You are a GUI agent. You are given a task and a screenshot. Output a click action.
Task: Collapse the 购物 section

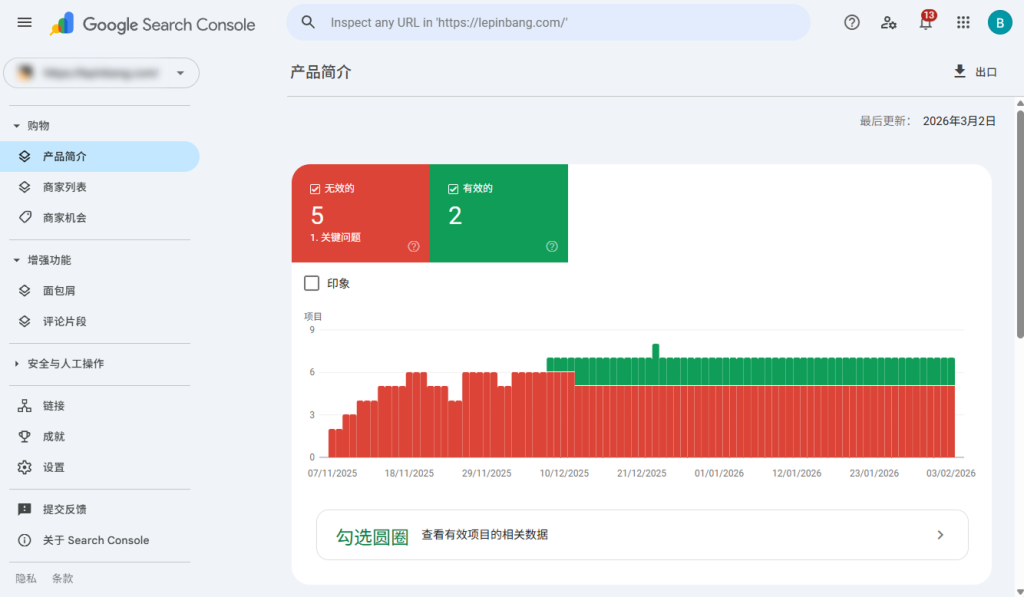(x=16, y=126)
